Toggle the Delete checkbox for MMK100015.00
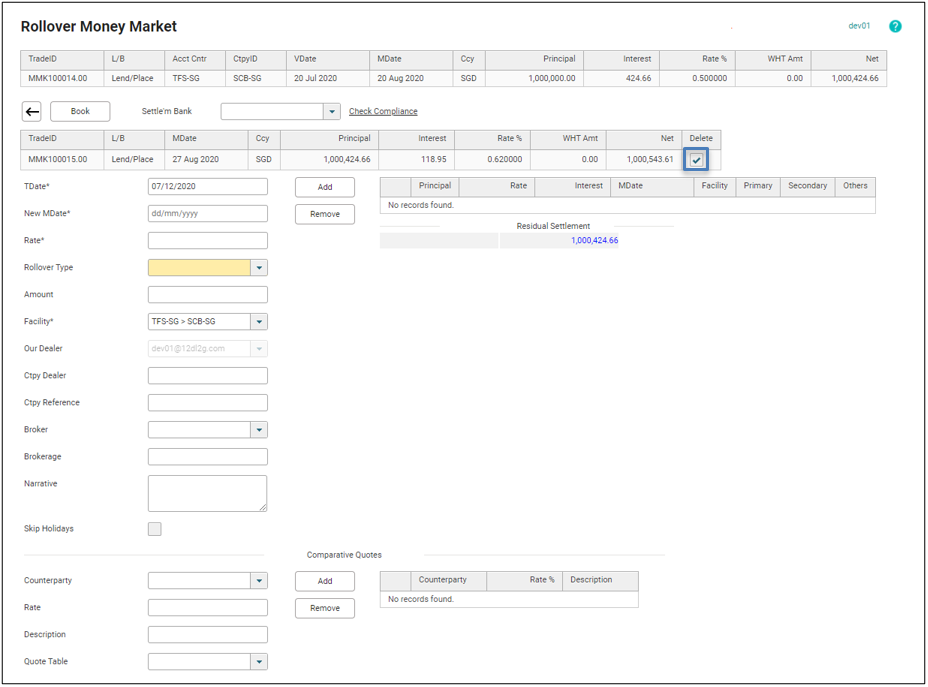 pos(697,160)
